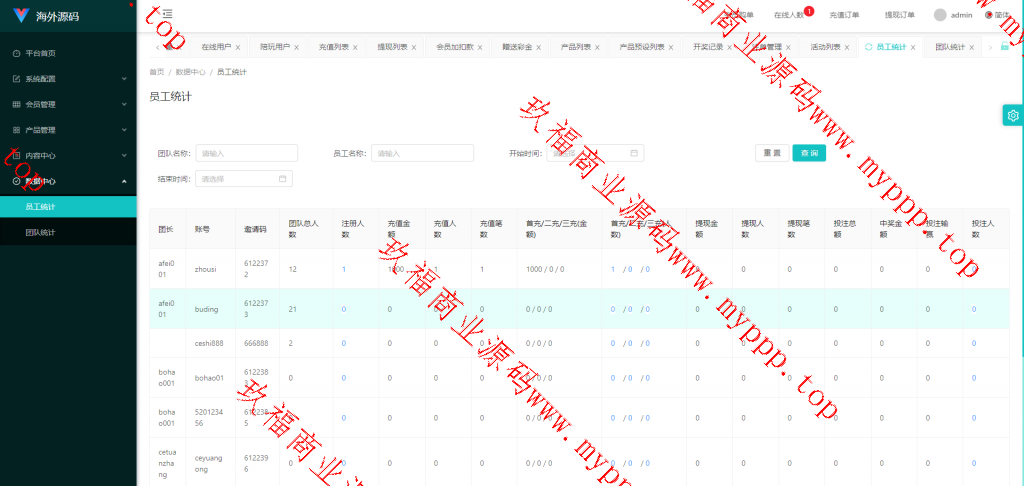Click the 海外源码 logo icon
Viewport: 1024px width, 486px height.
click(x=22, y=16)
